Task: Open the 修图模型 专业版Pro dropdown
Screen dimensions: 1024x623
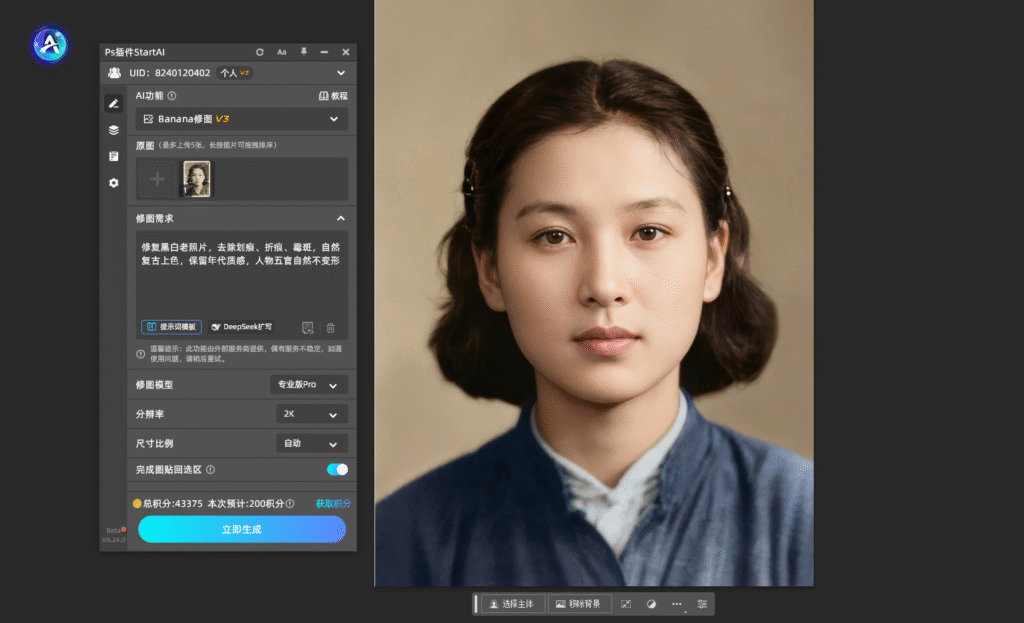Action: pyautogui.click(x=309, y=385)
